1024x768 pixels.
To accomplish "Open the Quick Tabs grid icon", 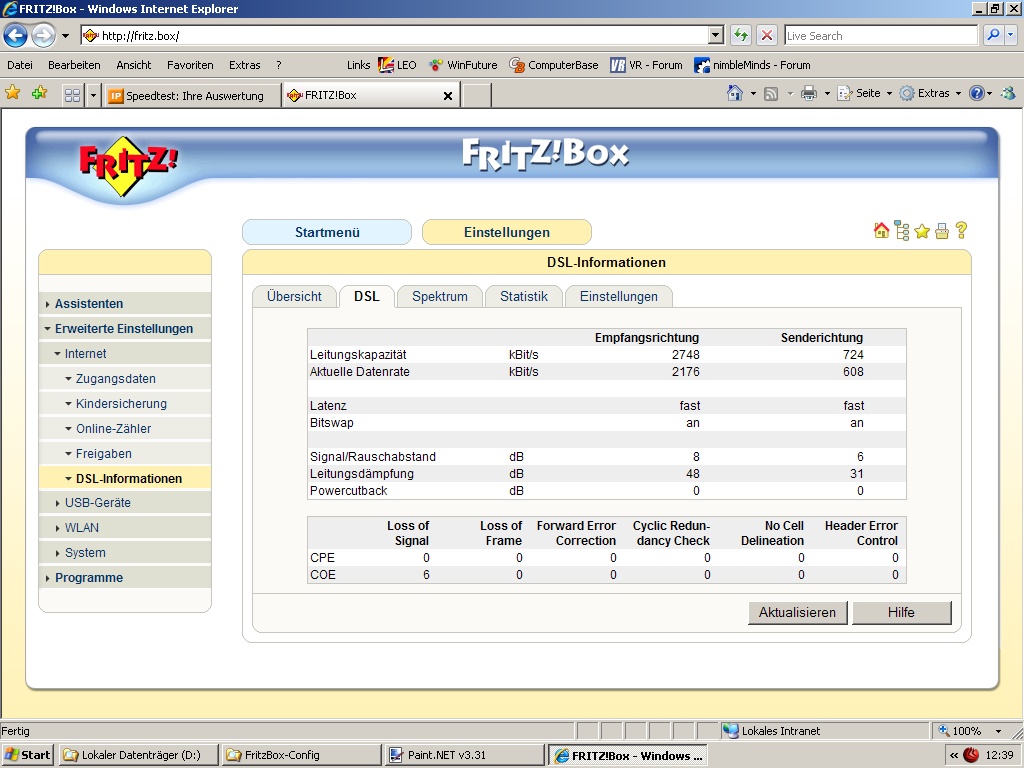I will click(72, 95).
